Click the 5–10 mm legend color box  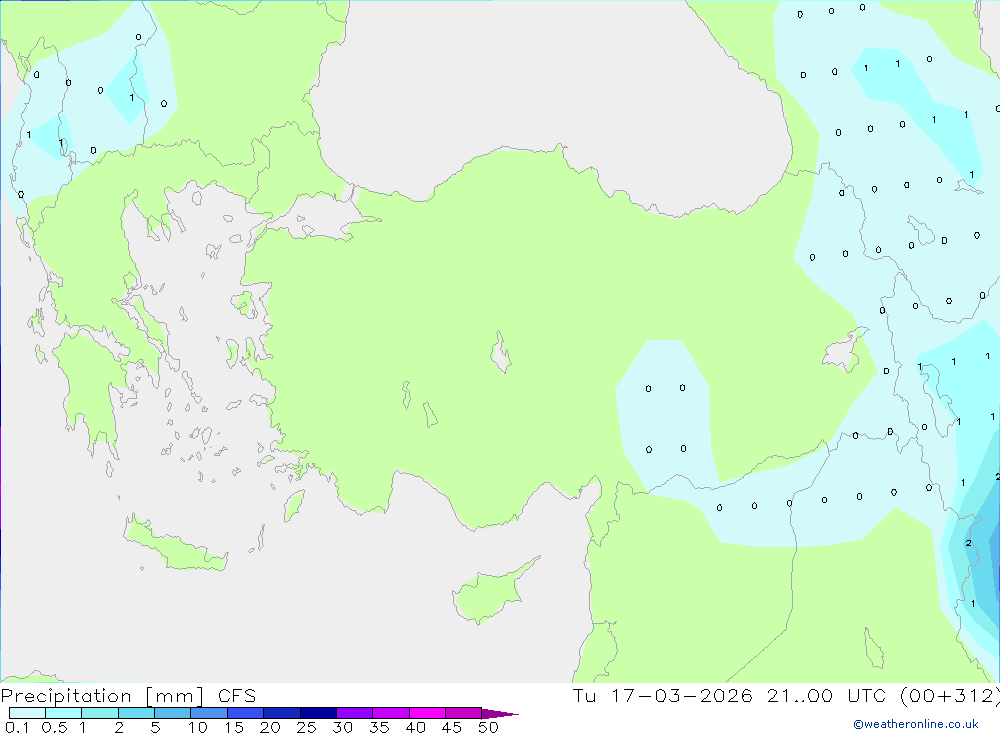(172, 713)
